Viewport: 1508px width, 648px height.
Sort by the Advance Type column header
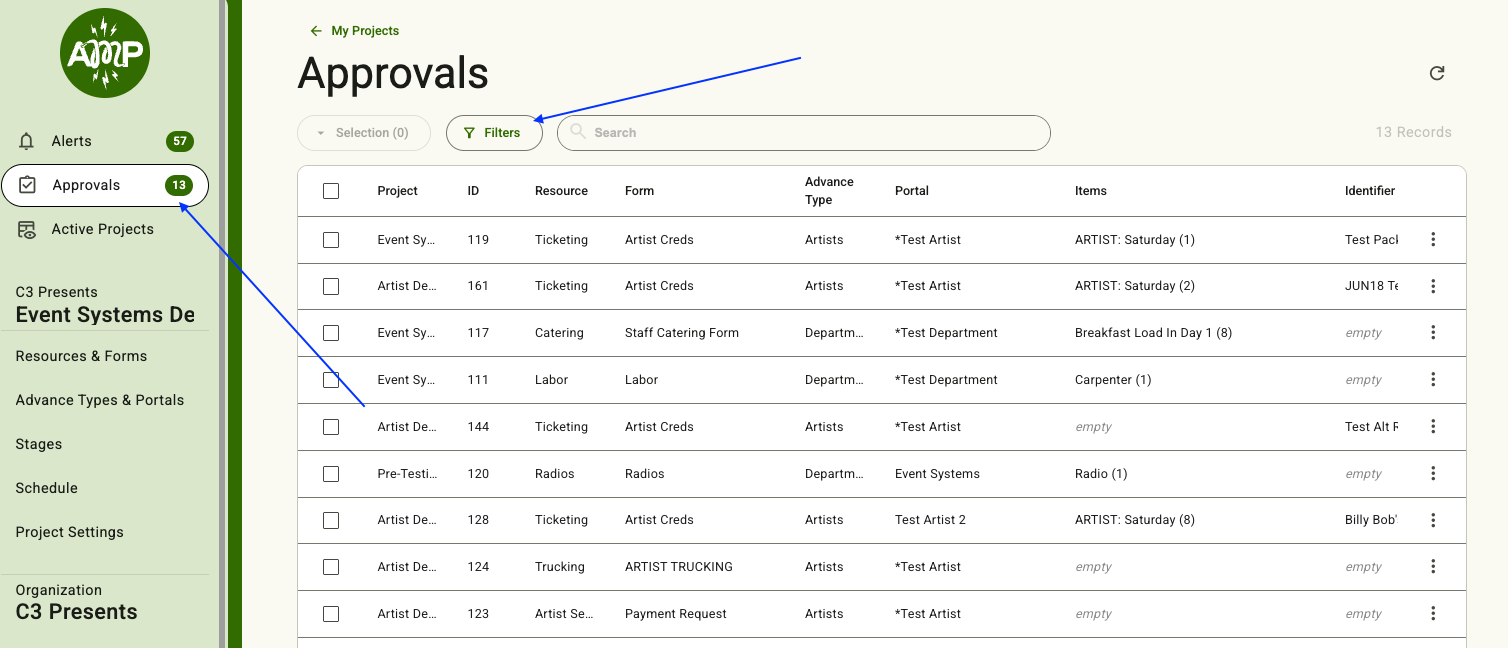point(829,191)
